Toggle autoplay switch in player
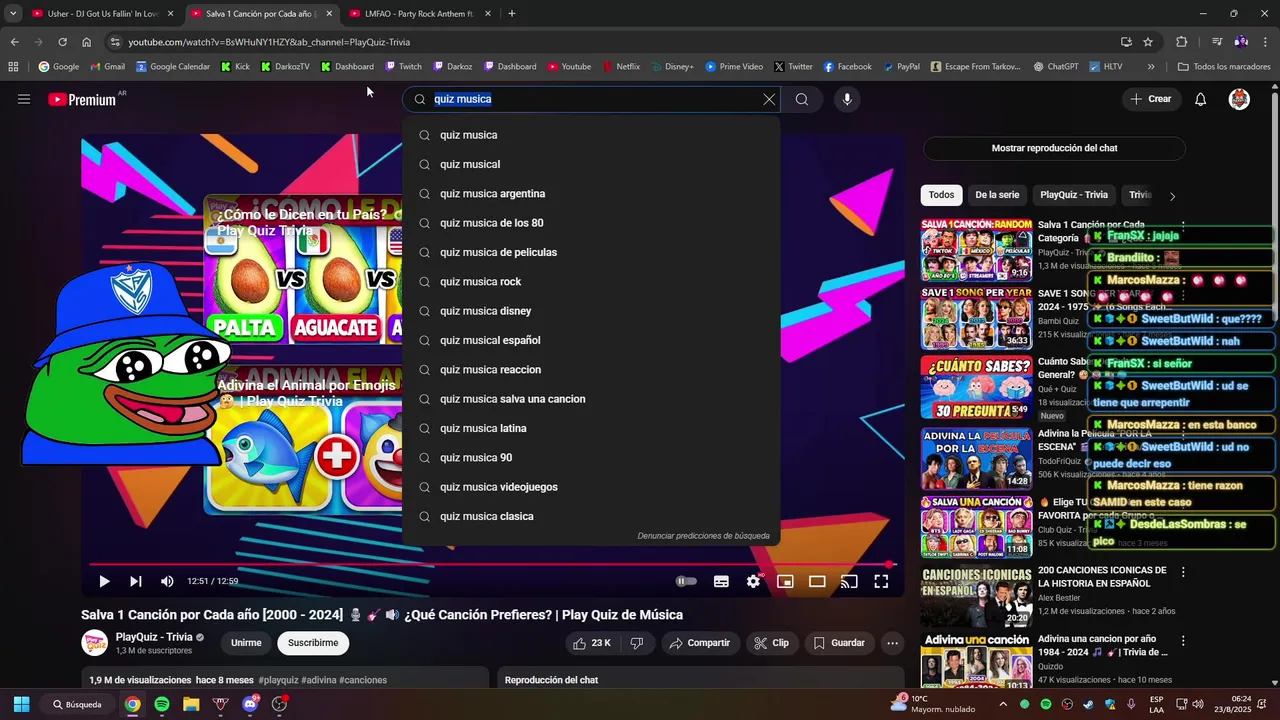The width and height of the screenshot is (1280, 720). [x=686, y=581]
